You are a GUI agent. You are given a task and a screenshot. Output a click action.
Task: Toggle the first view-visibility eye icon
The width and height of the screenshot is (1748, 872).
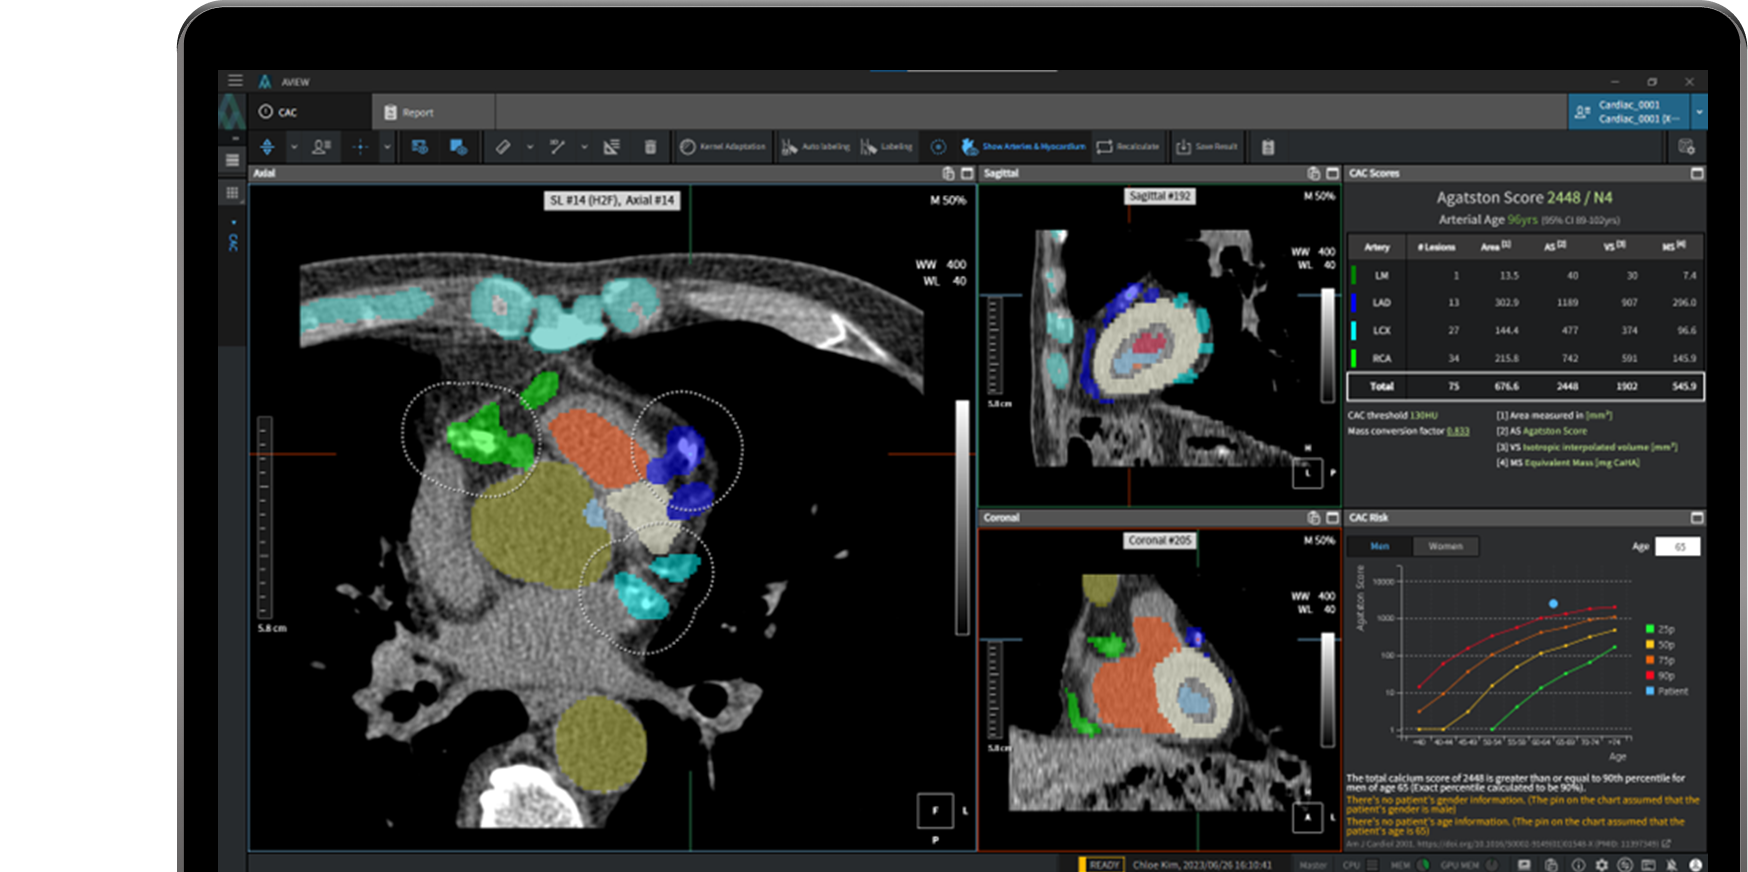point(420,147)
